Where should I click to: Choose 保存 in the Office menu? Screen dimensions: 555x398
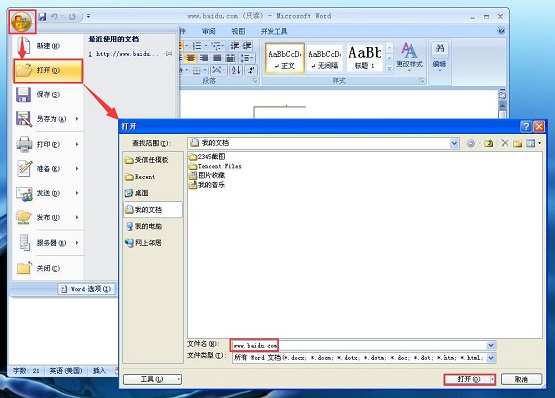tap(48, 95)
